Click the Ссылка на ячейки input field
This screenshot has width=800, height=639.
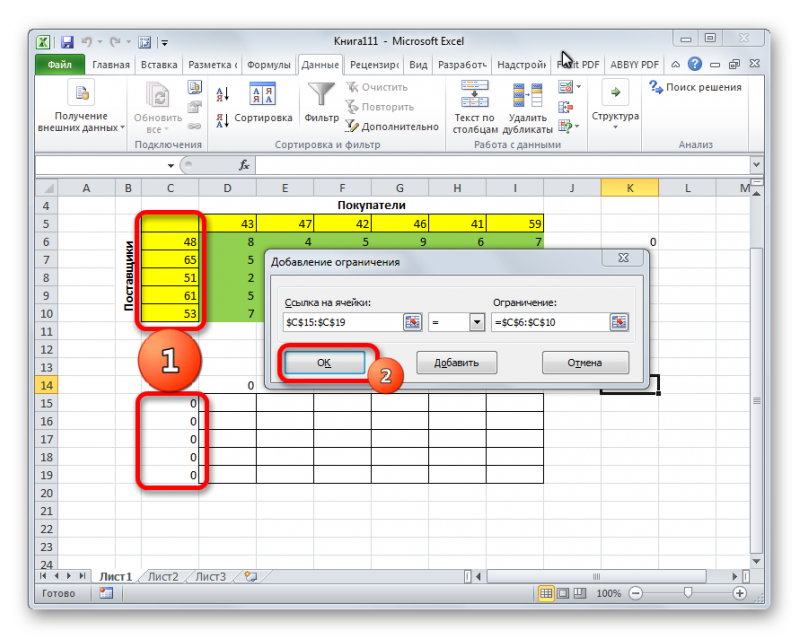[x=343, y=322]
